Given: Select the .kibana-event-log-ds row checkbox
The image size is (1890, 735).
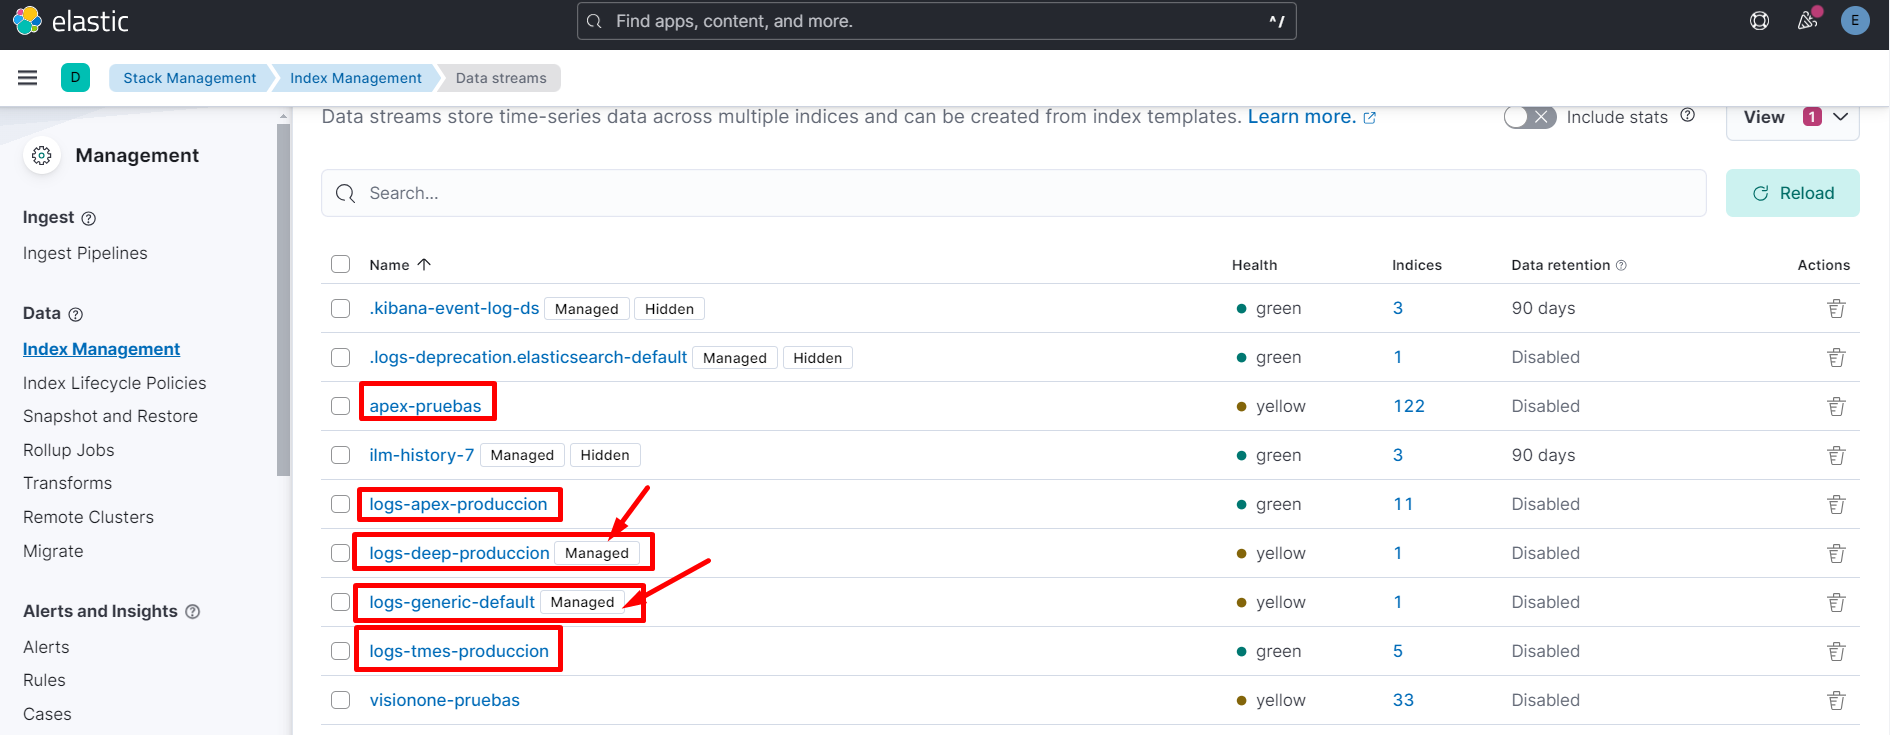Looking at the screenshot, I should 341,308.
